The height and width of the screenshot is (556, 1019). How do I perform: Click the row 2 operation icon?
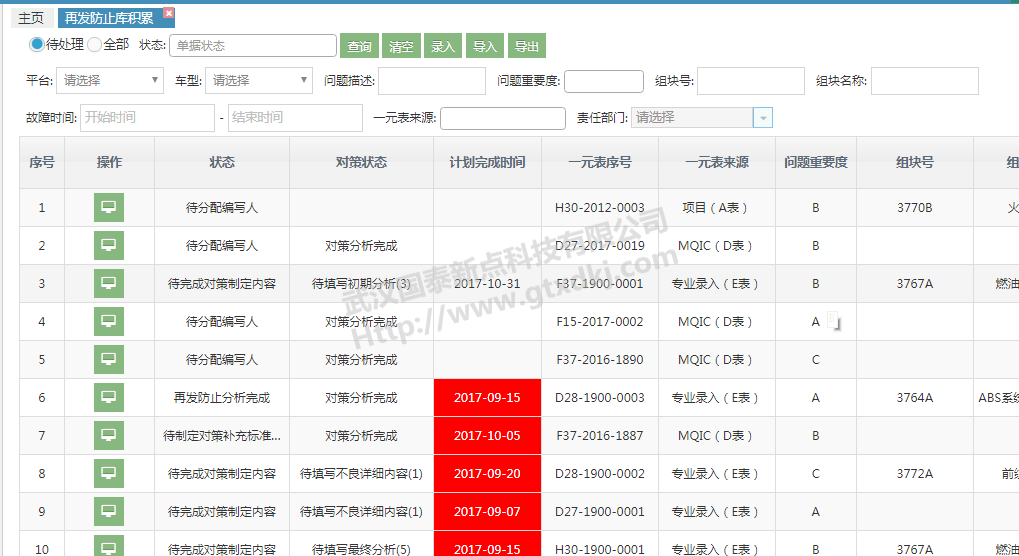tap(109, 246)
